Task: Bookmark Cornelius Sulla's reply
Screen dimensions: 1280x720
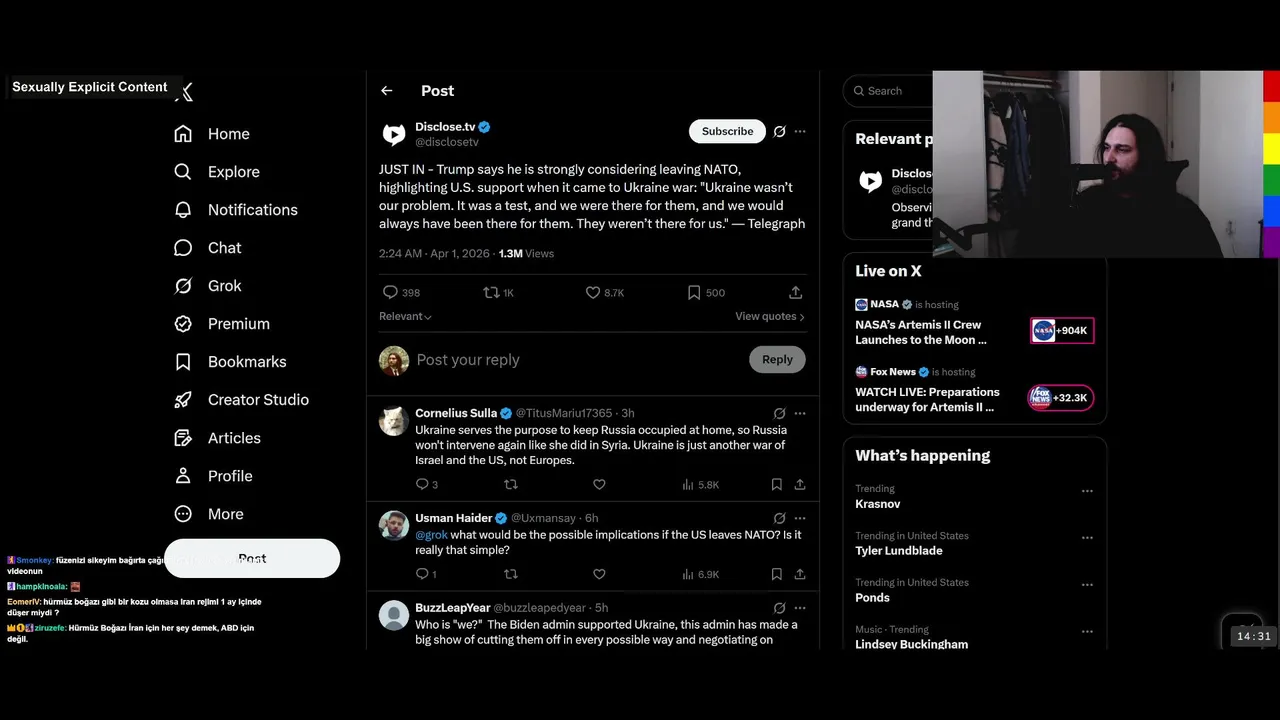Action: [776, 484]
